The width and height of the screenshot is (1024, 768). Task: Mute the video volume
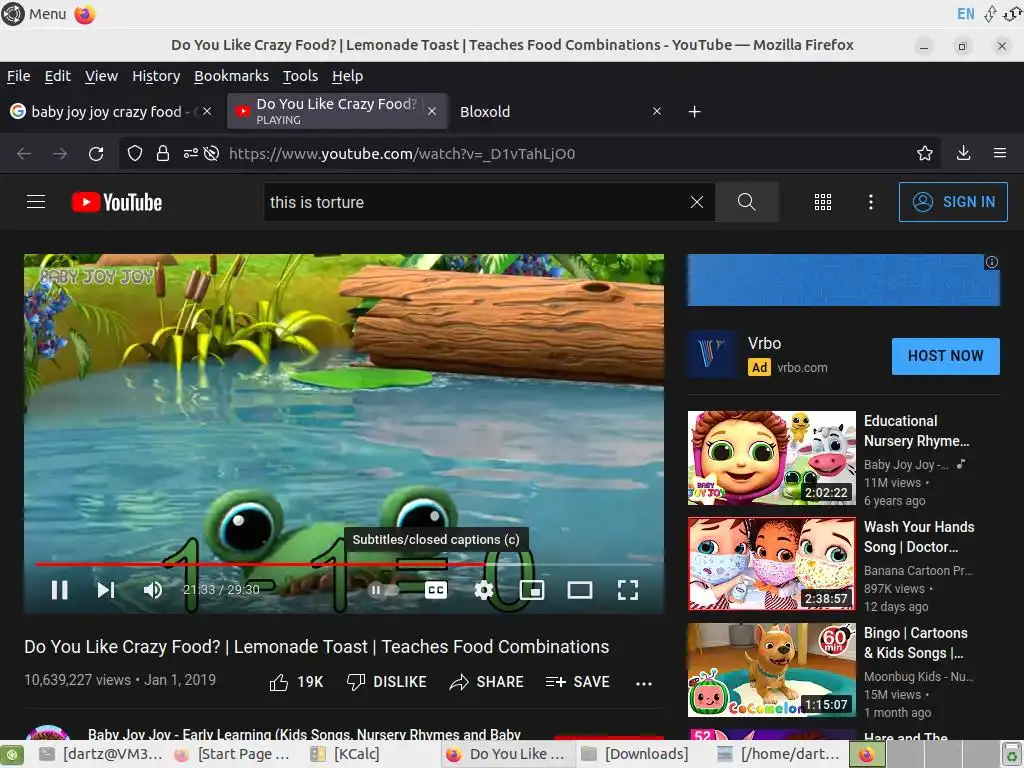click(153, 590)
